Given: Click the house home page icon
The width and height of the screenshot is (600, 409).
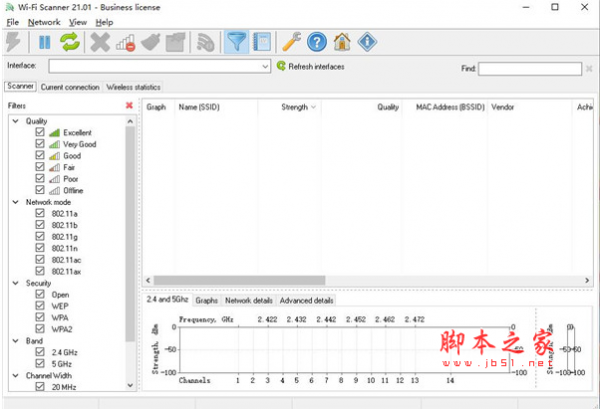Looking at the screenshot, I should tap(342, 42).
